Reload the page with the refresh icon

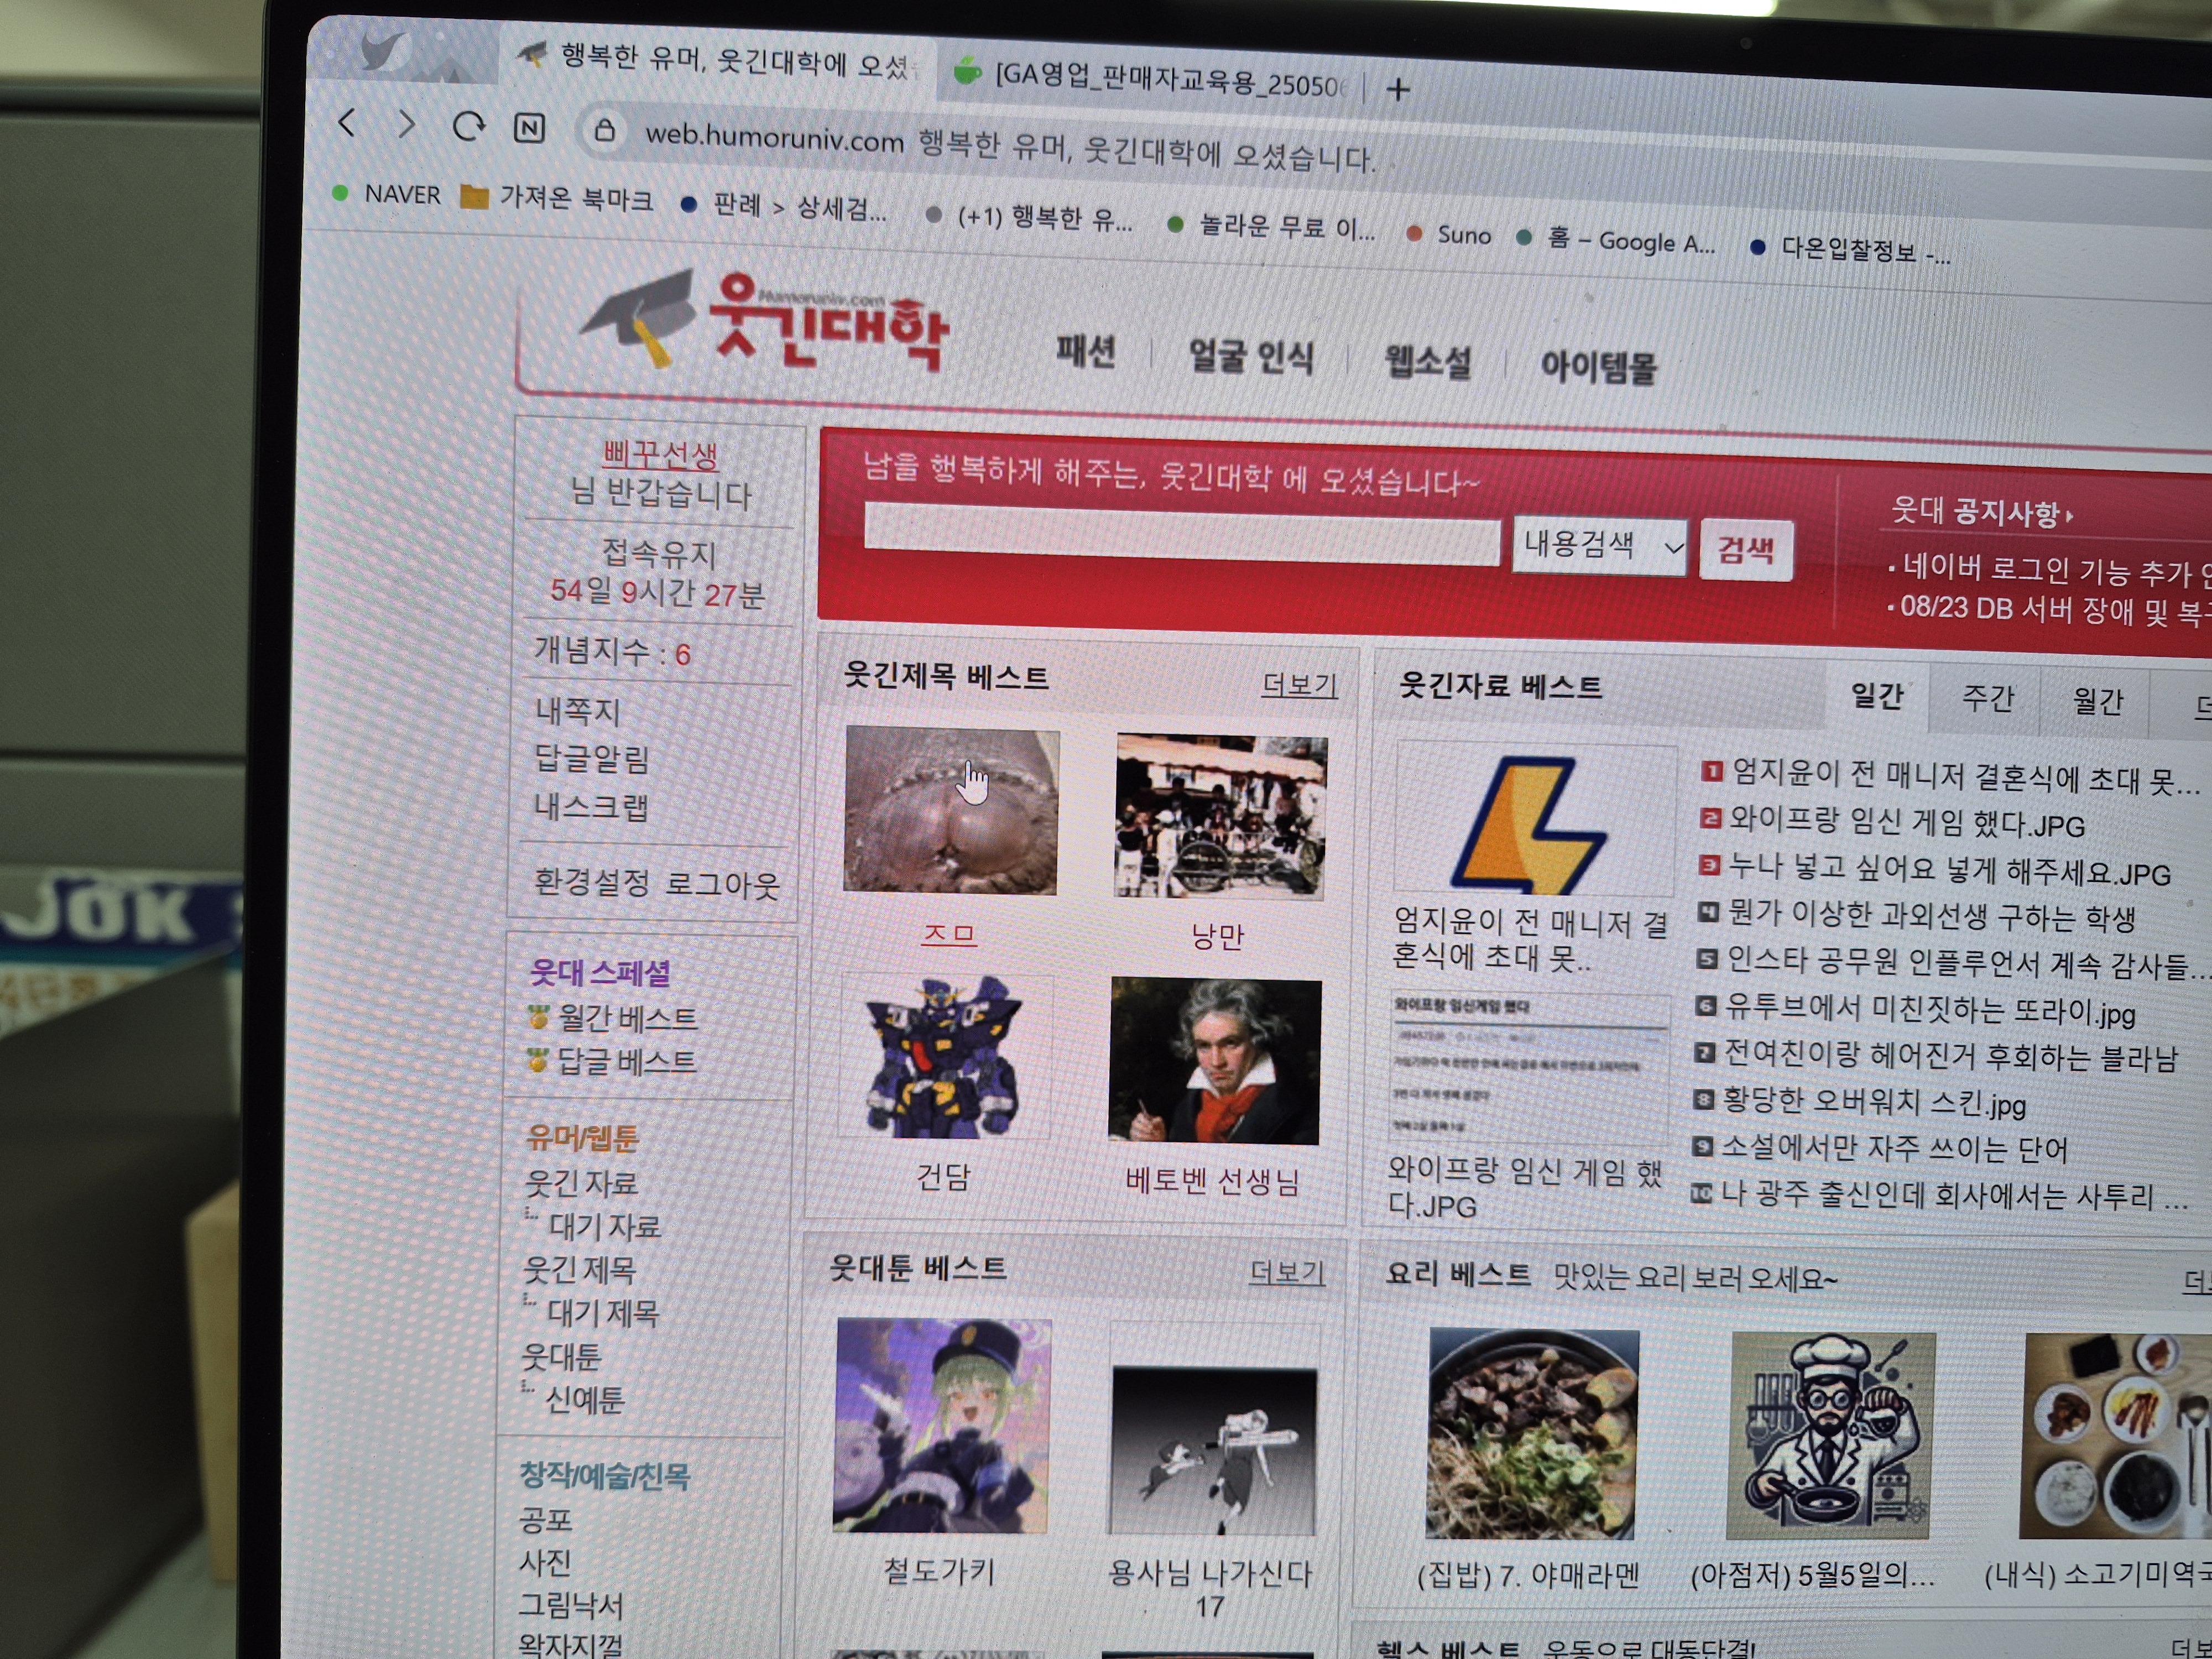[x=467, y=127]
